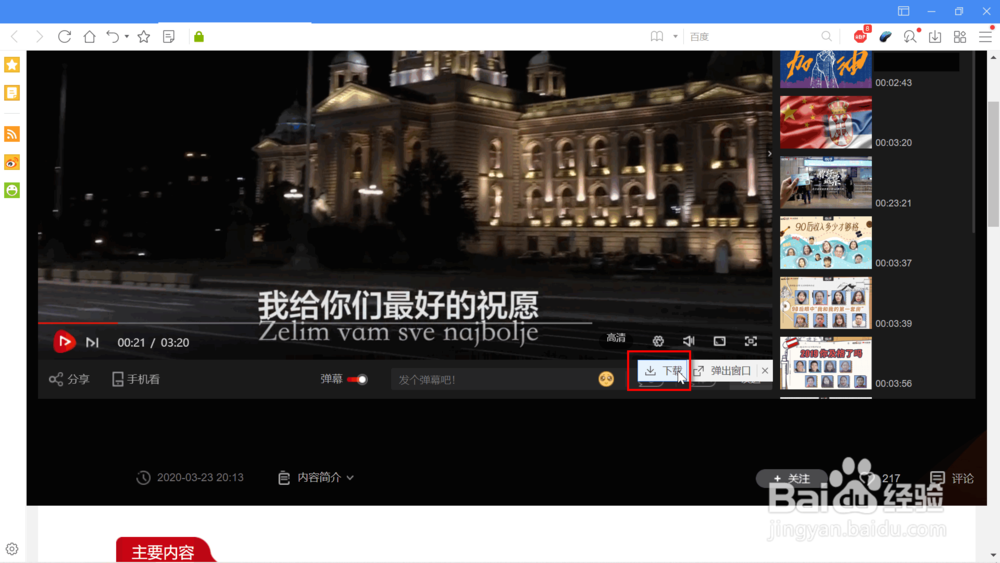The image size is (1000, 563).
Task: Open sidebar settings gear
Action: click(12, 549)
